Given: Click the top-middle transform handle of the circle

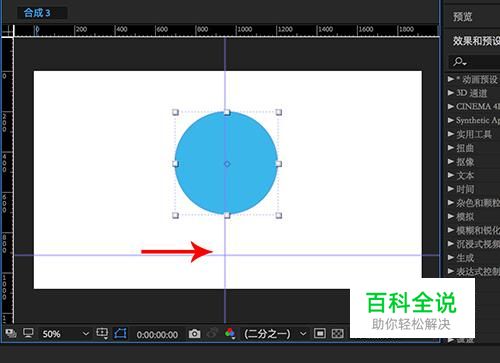Looking at the screenshot, I should click(x=227, y=112).
